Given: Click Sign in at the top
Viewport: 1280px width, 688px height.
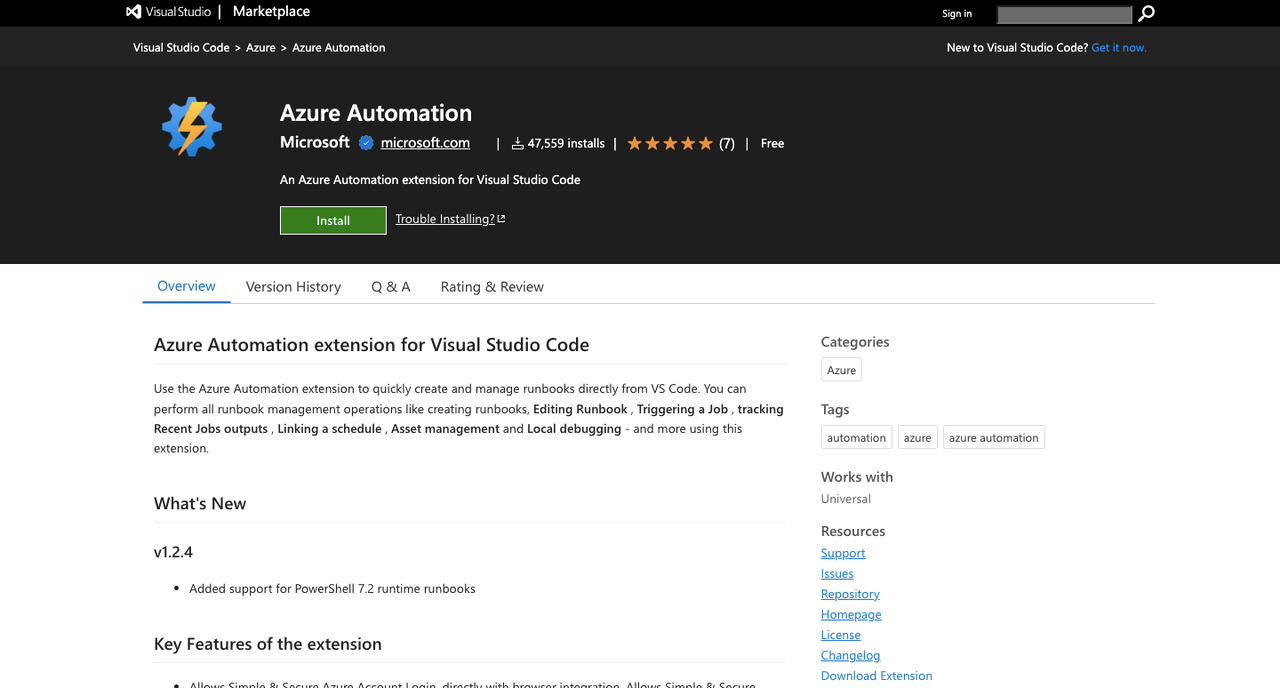Looking at the screenshot, I should (957, 14).
